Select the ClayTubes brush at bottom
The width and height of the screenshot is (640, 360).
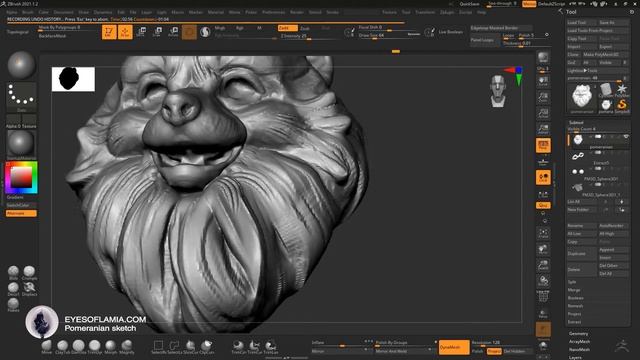point(62,347)
